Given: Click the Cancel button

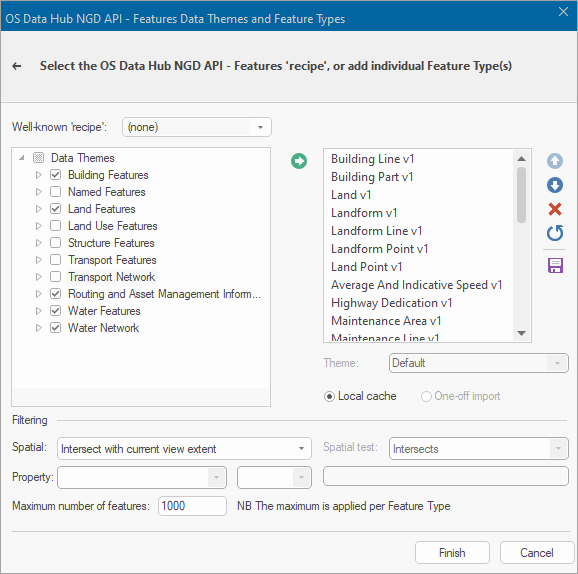Looking at the screenshot, I should [x=537, y=553].
